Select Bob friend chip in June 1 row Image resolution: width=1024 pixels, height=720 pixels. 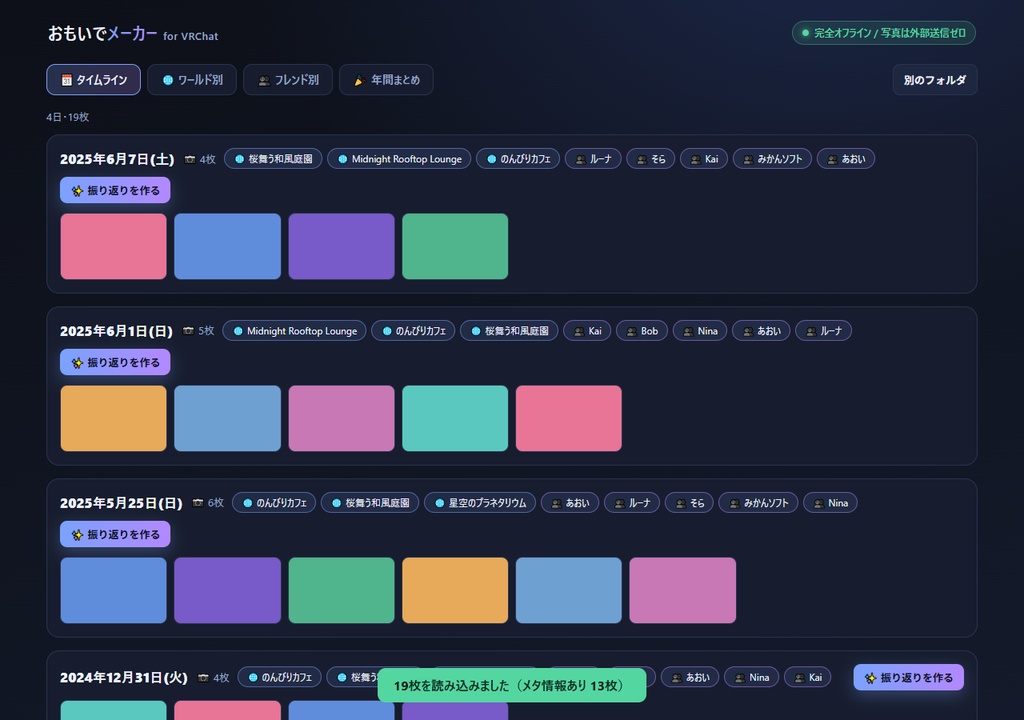pos(642,331)
